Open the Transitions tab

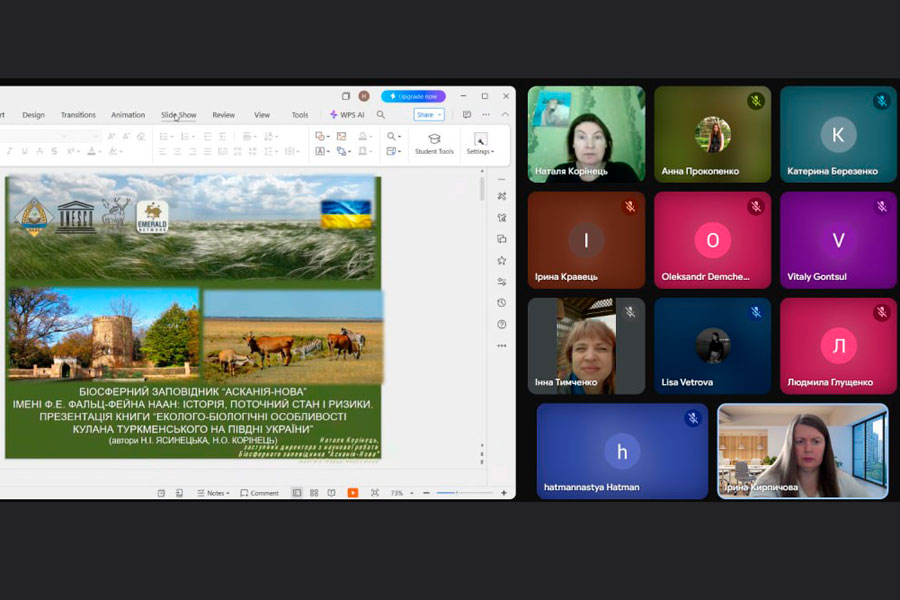(x=78, y=115)
